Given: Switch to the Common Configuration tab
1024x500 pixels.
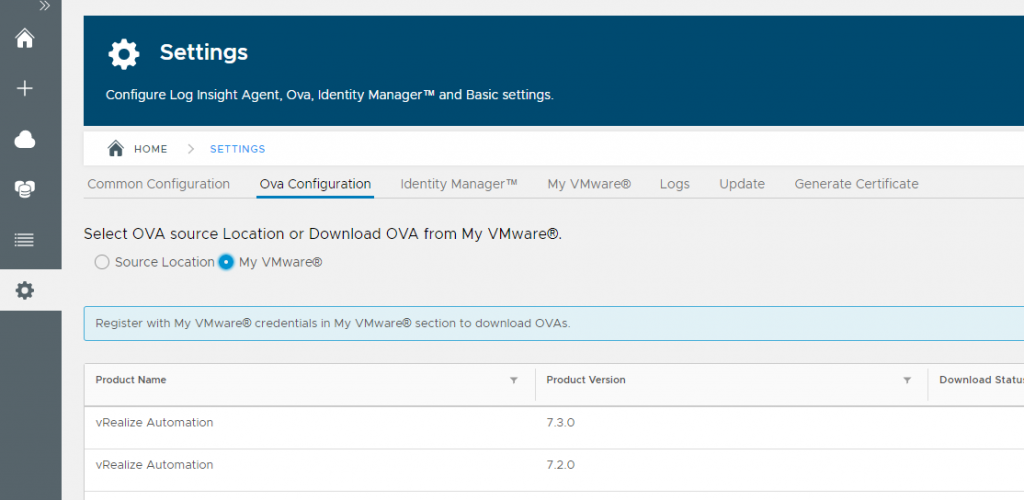Looking at the screenshot, I should 158,184.
